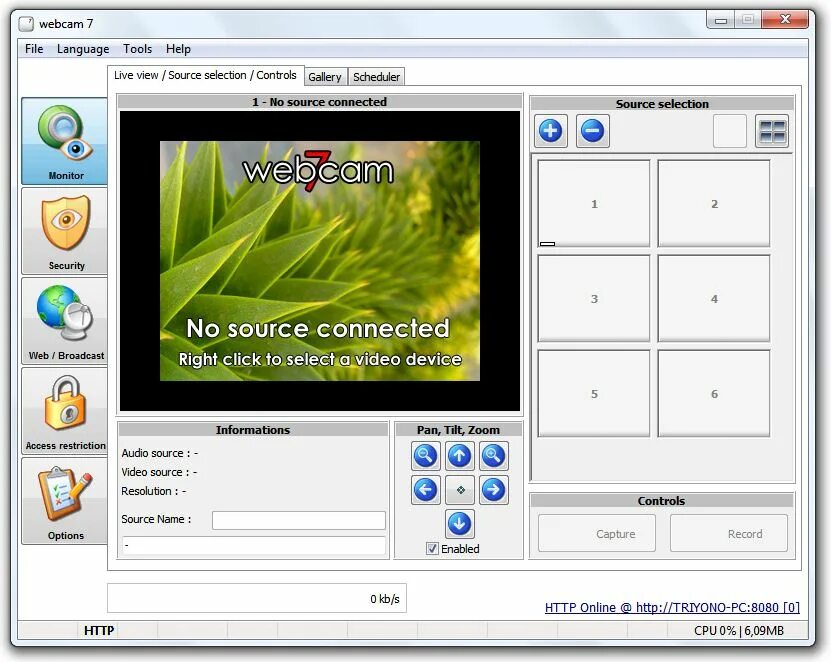Pan camera left with the left arrow
The height and width of the screenshot is (662, 831).
click(426, 490)
